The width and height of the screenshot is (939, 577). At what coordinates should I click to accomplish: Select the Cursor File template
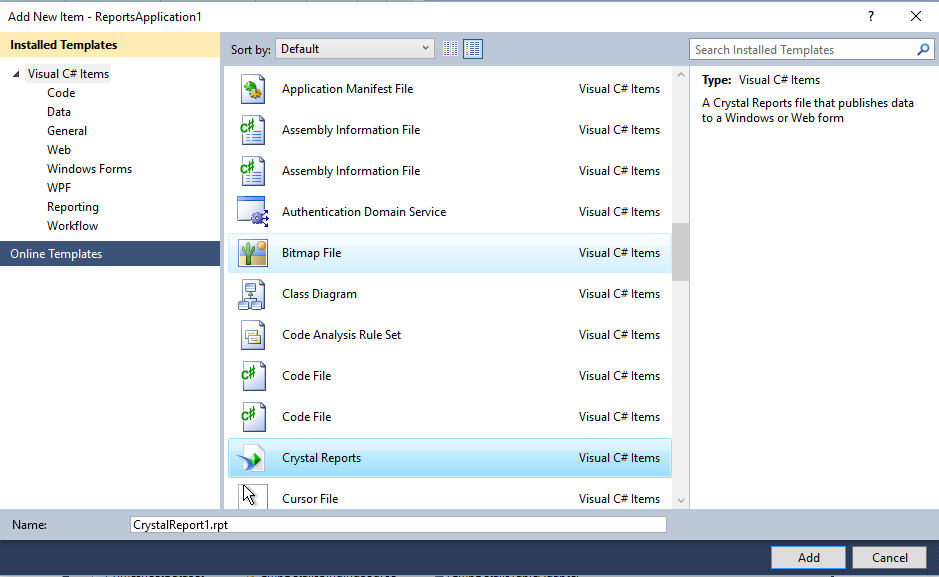(x=450, y=496)
